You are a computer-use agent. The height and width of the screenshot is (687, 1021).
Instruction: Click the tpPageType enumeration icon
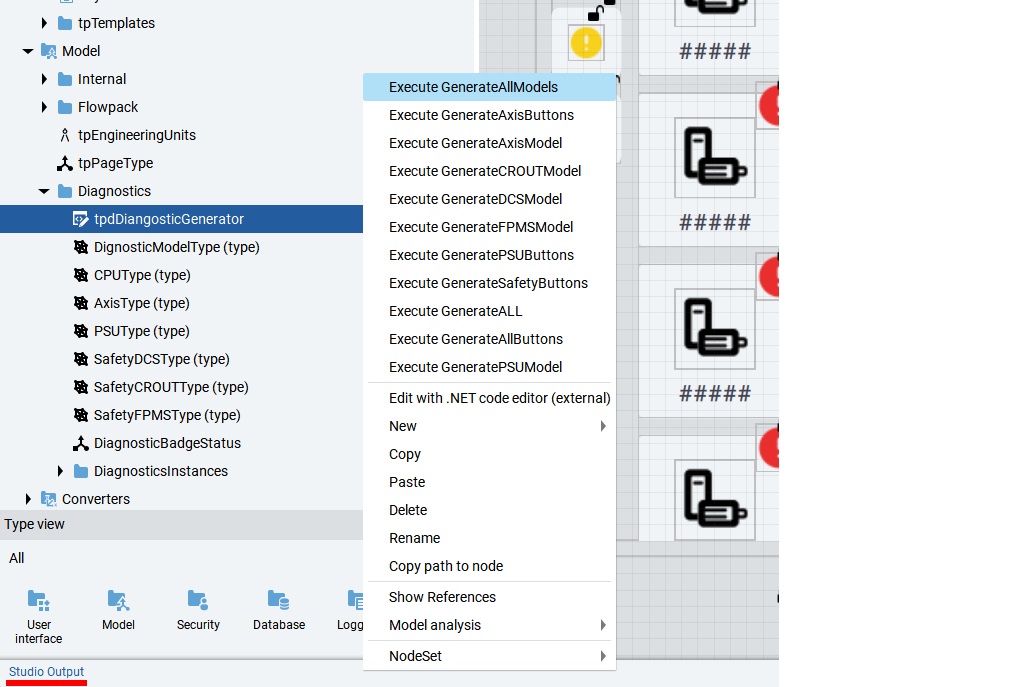click(x=65, y=163)
